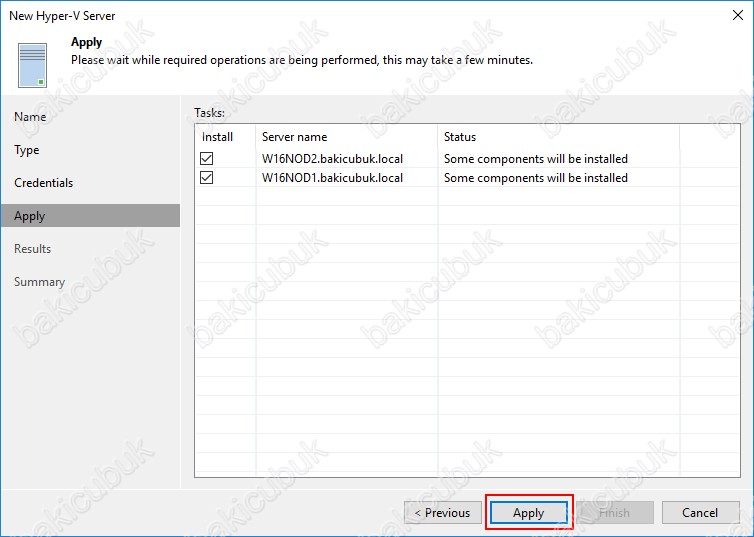Click the Previous button
Image resolution: width=754 pixels, height=537 pixels.
pyautogui.click(x=443, y=512)
